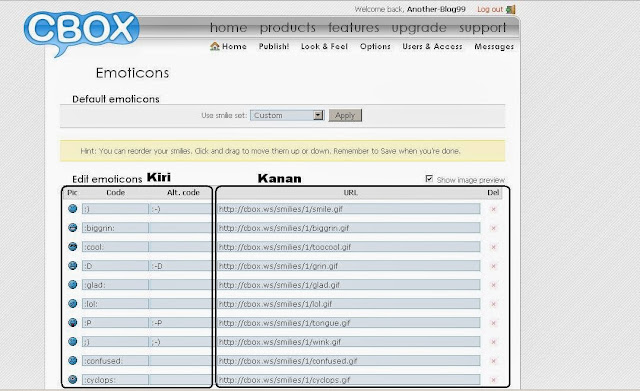
Task: Click the Alt. code field containing :-D
Action: point(180,266)
